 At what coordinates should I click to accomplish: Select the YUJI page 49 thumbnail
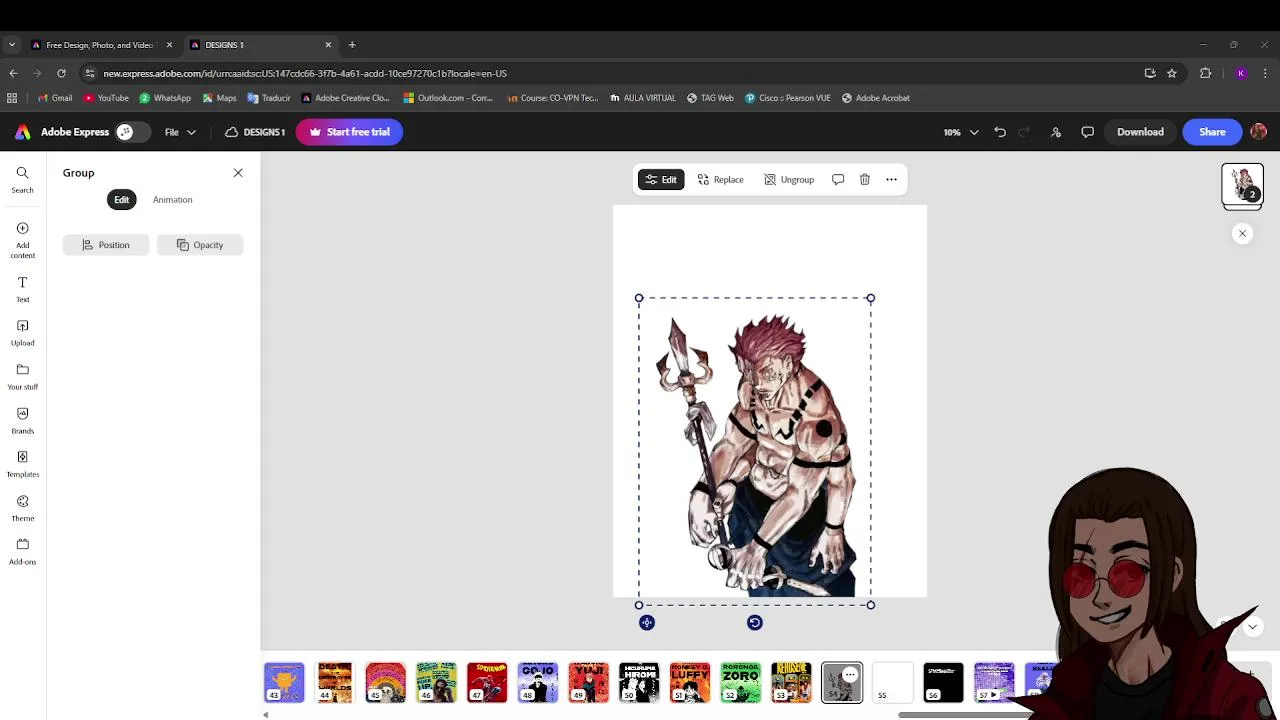(x=588, y=682)
